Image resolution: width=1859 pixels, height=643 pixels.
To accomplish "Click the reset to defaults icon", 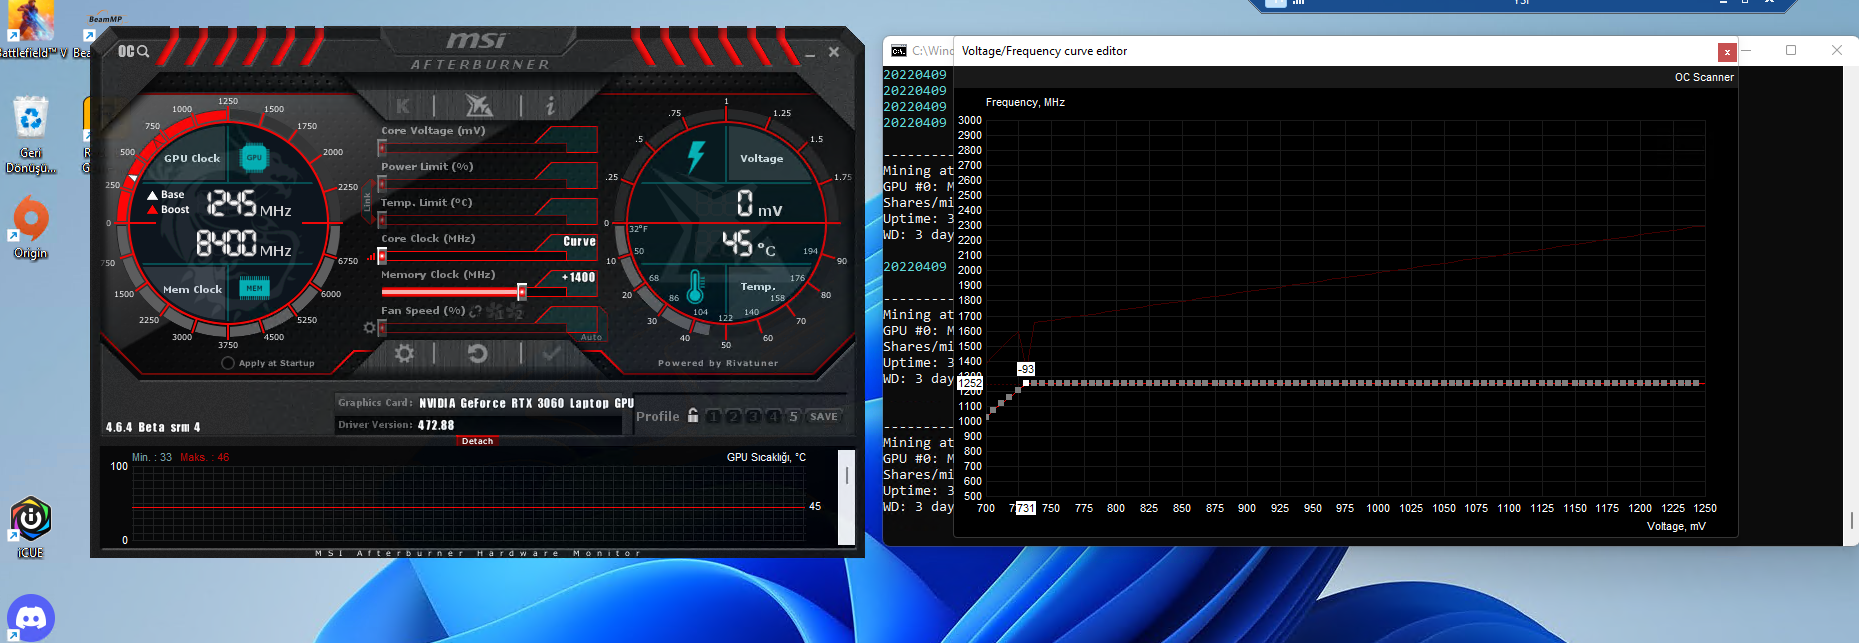I will pos(477,353).
